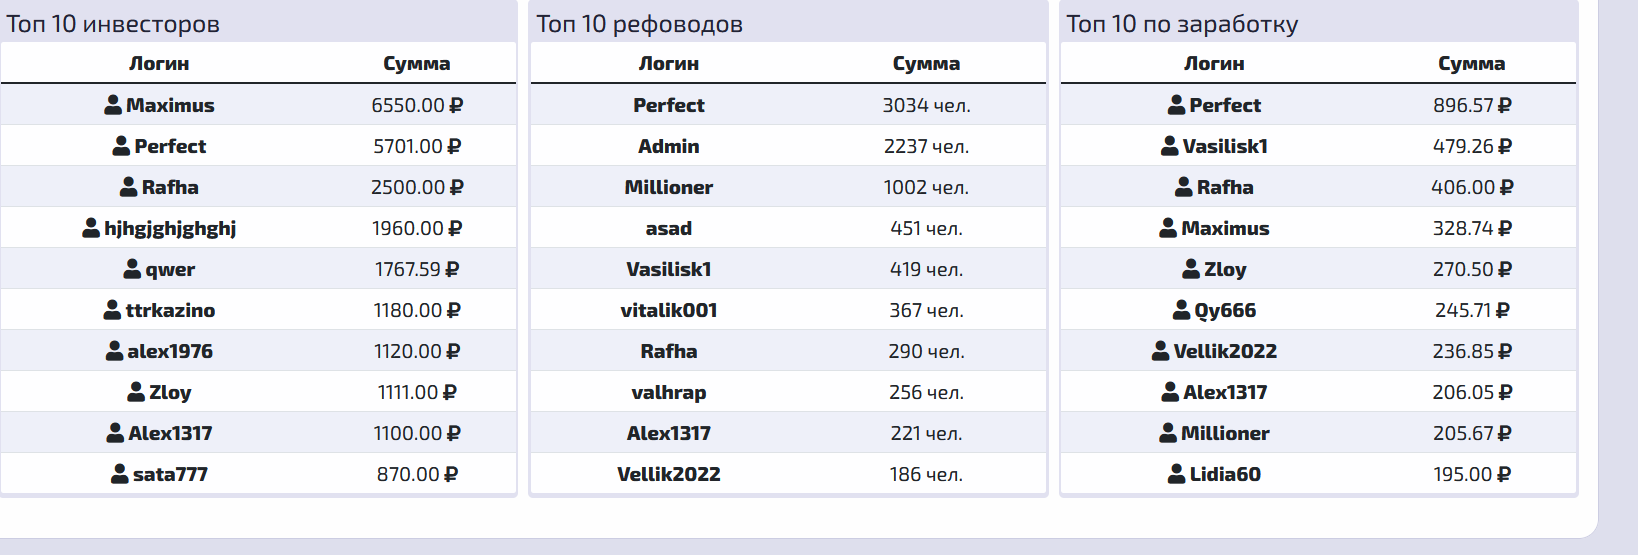Click the user icon beside qwer
Image resolution: width=1638 pixels, height=555 pixels.
(132, 269)
